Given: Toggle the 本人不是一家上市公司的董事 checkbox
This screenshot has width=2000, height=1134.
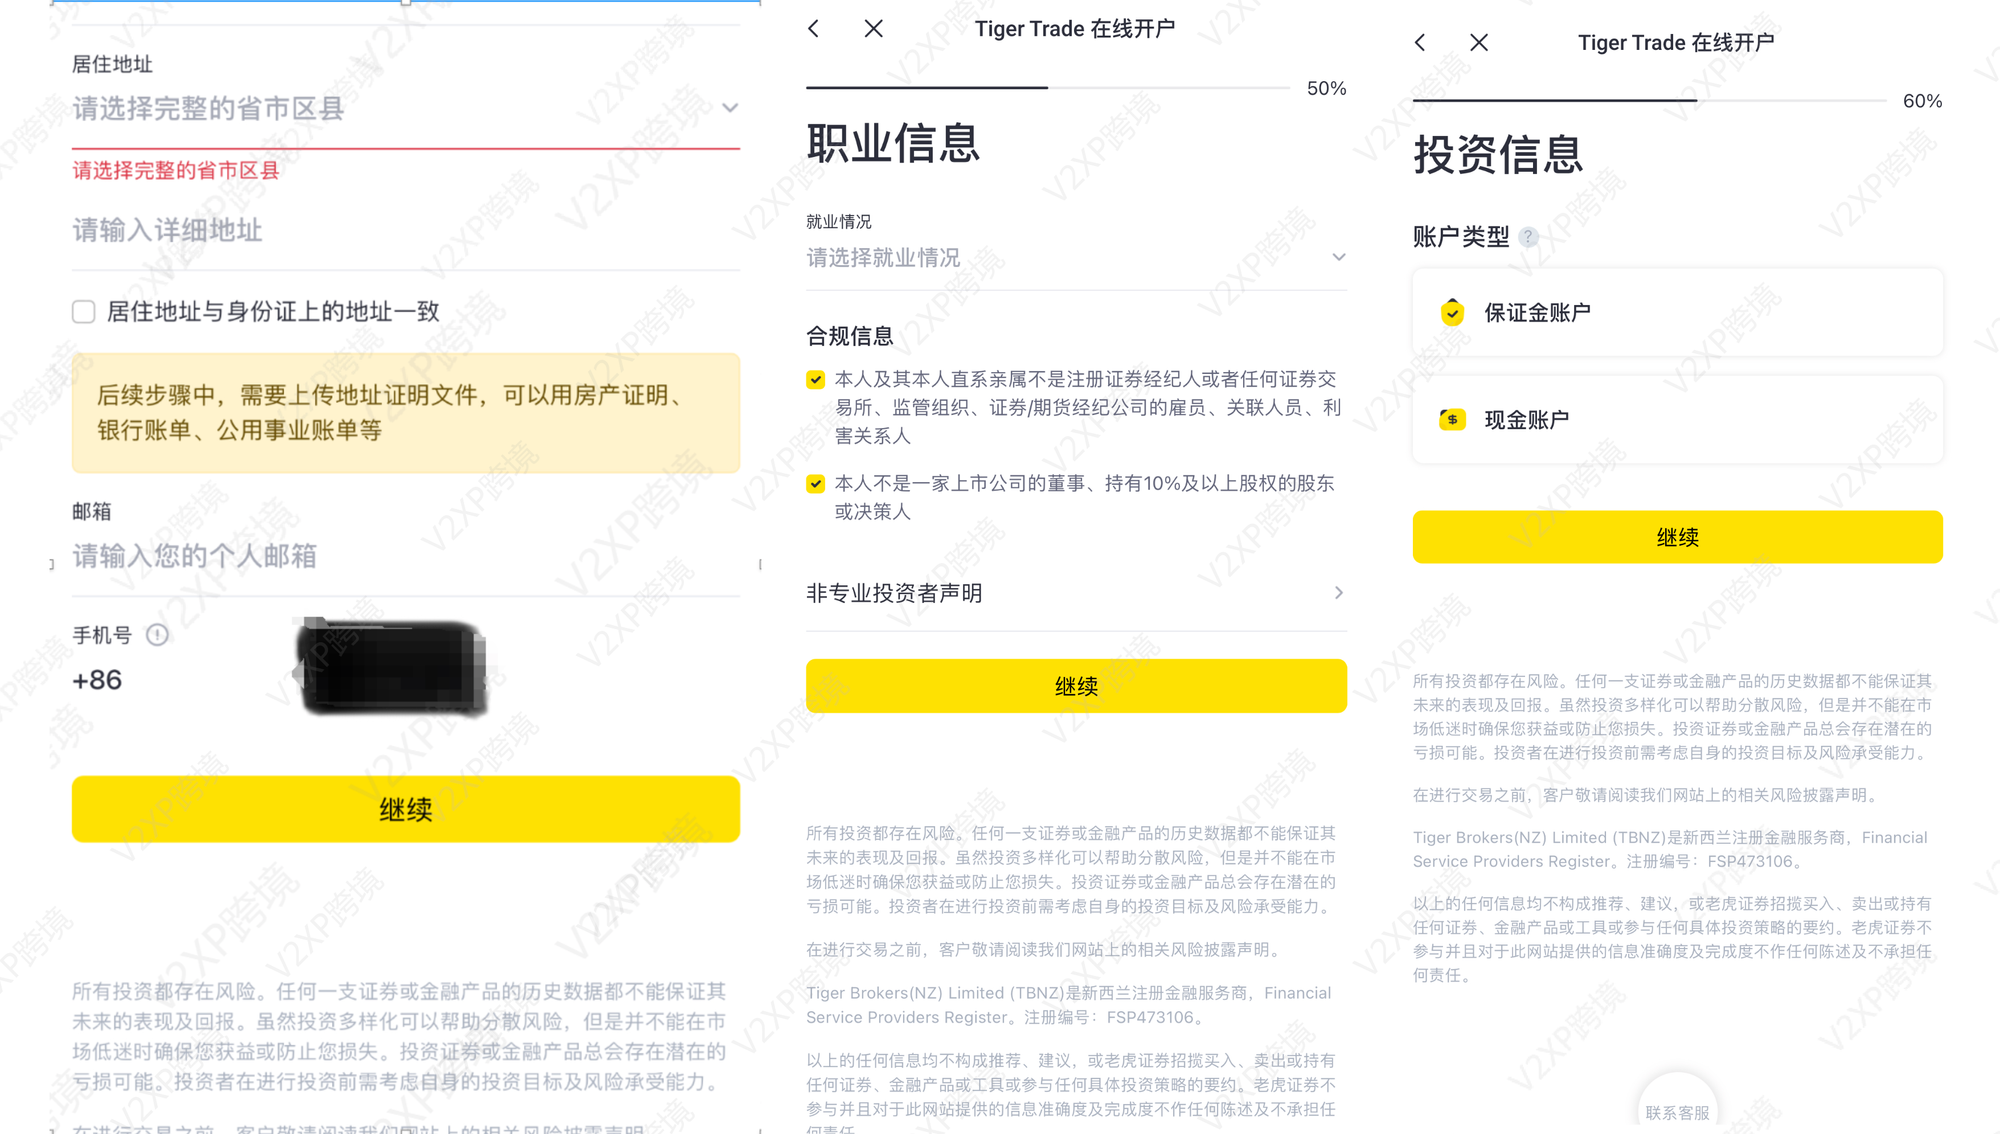Looking at the screenshot, I should point(816,484).
